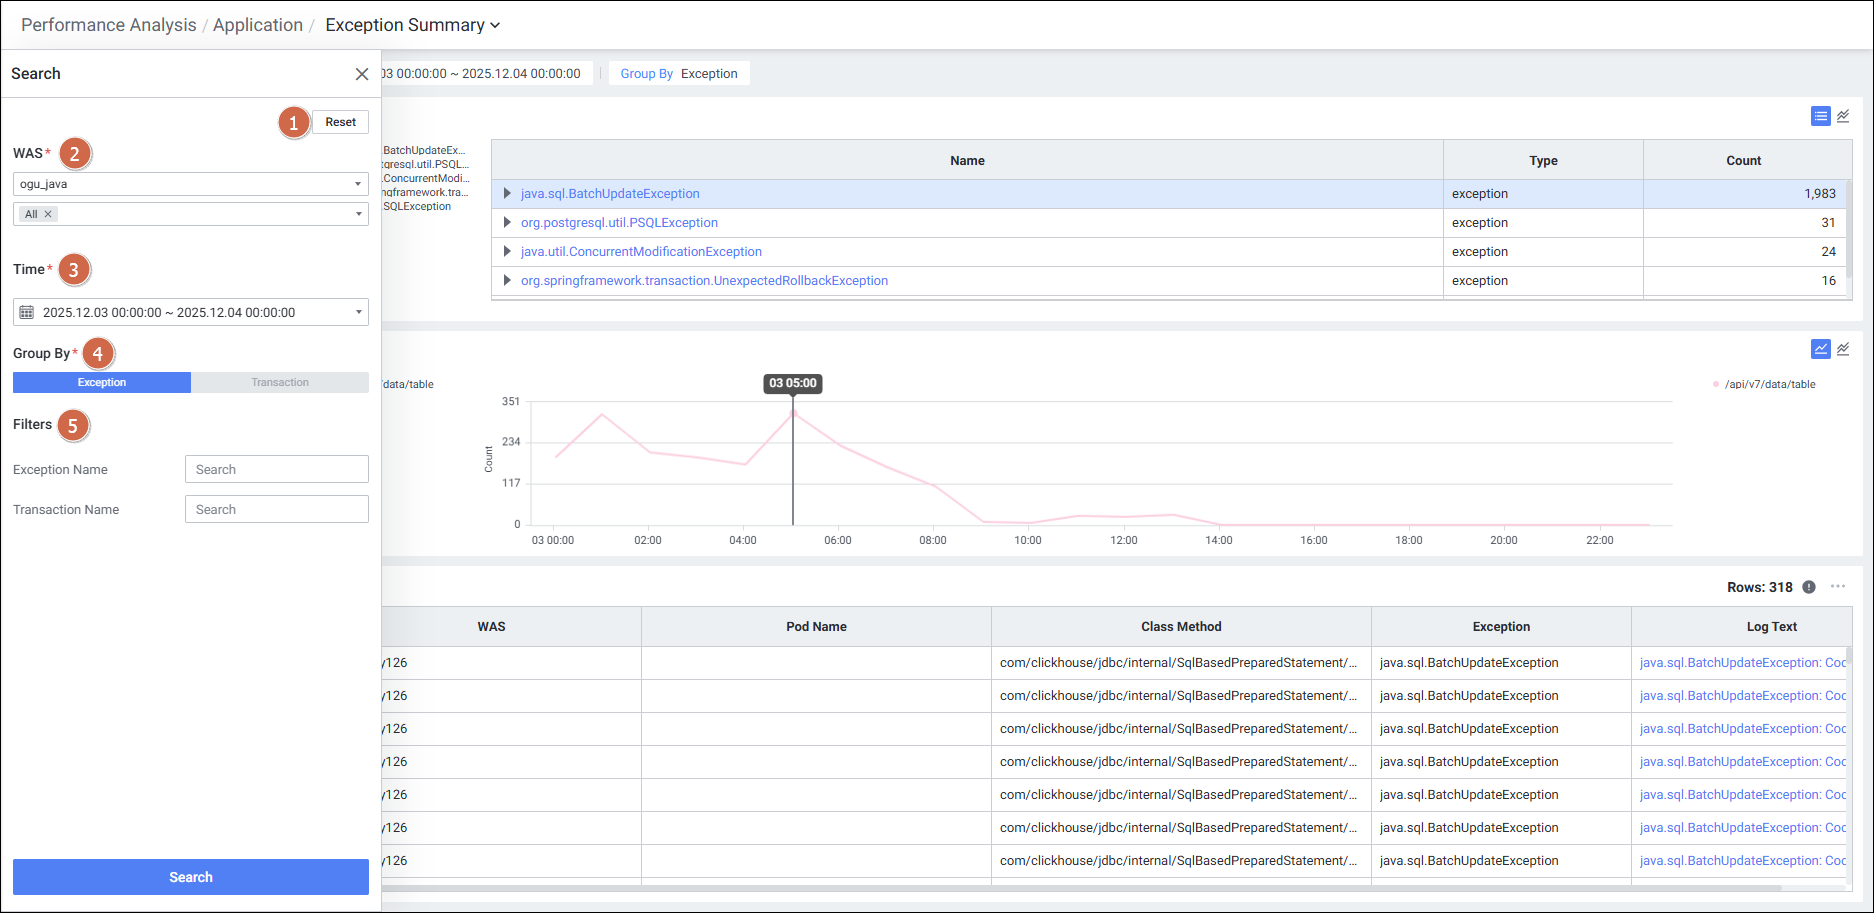Go to Application in the breadcrumb

coord(257,25)
